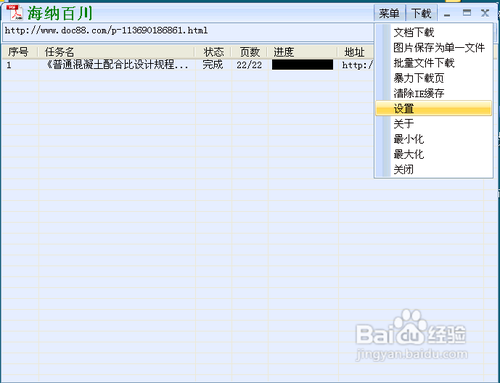Select 文档下载 from the menu
The height and width of the screenshot is (383, 500).
(x=434, y=32)
